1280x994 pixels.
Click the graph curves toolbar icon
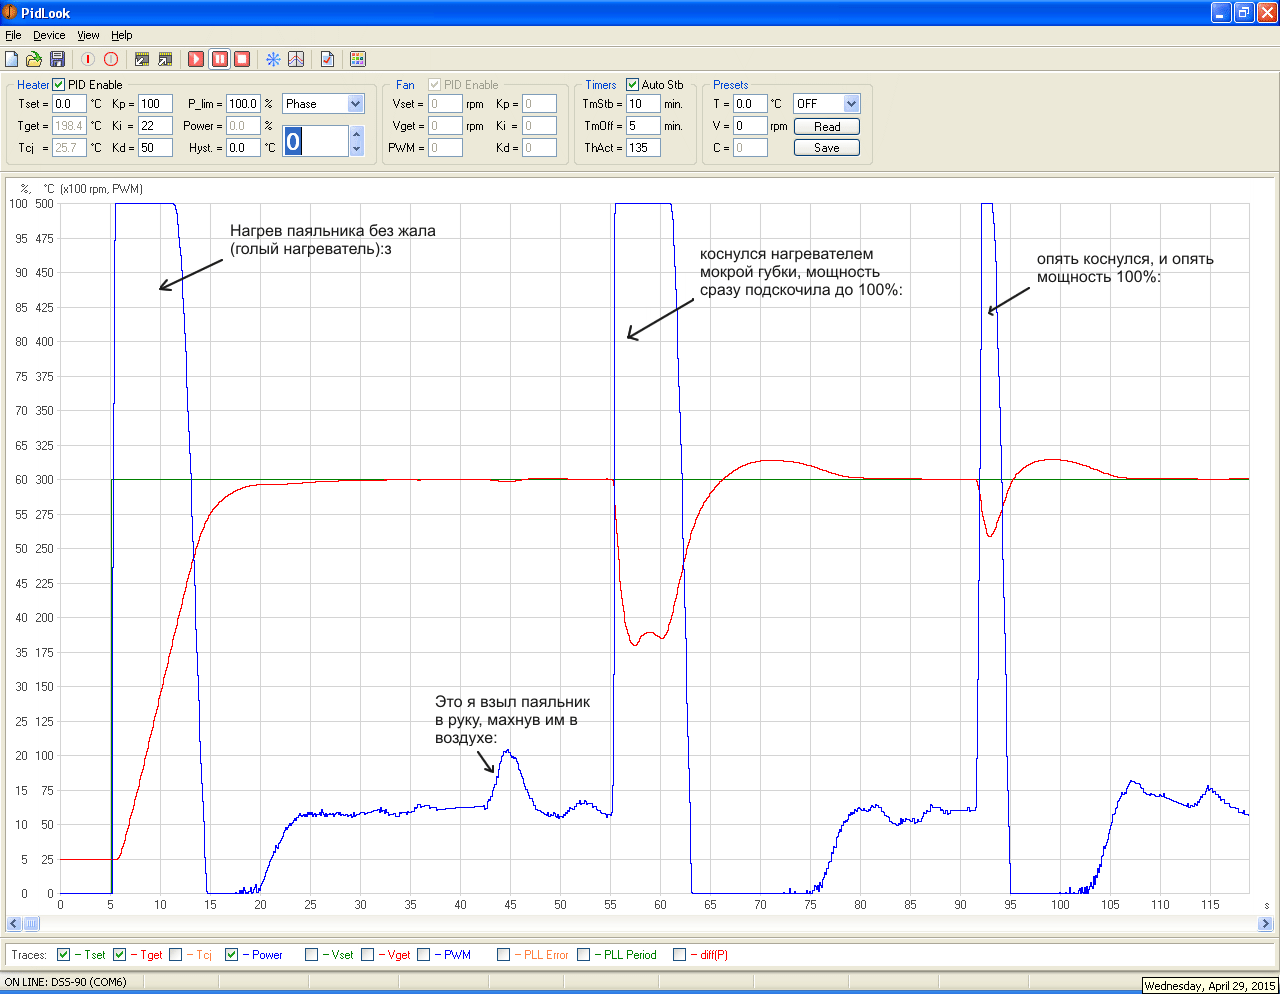pos(296,59)
